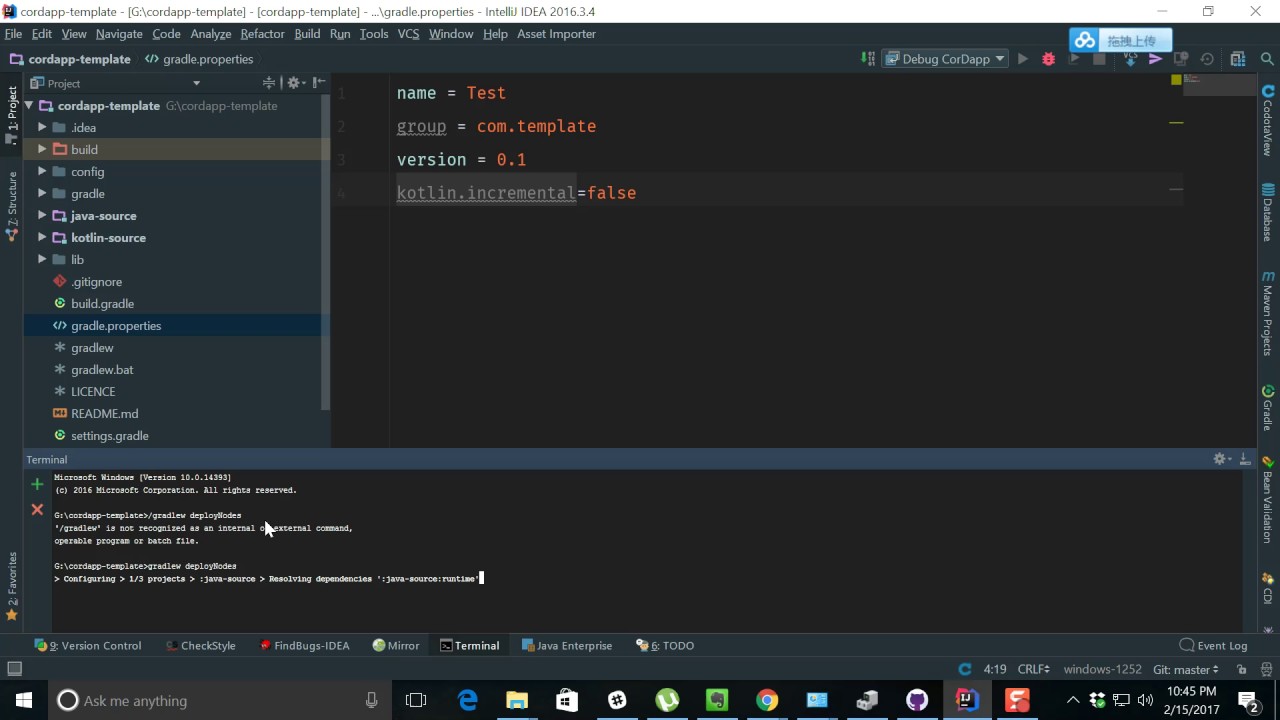
Task: Open the Event Log
Action: pyautogui.click(x=1213, y=645)
